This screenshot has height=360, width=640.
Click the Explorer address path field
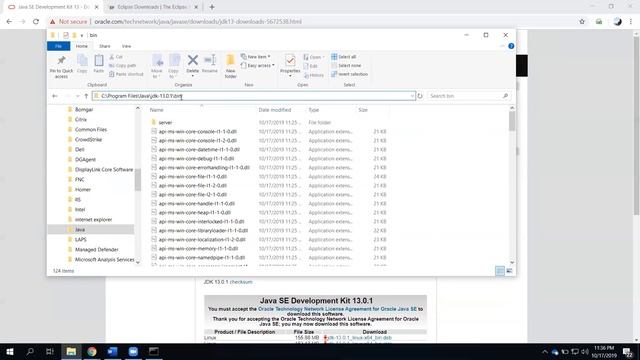coord(253,96)
